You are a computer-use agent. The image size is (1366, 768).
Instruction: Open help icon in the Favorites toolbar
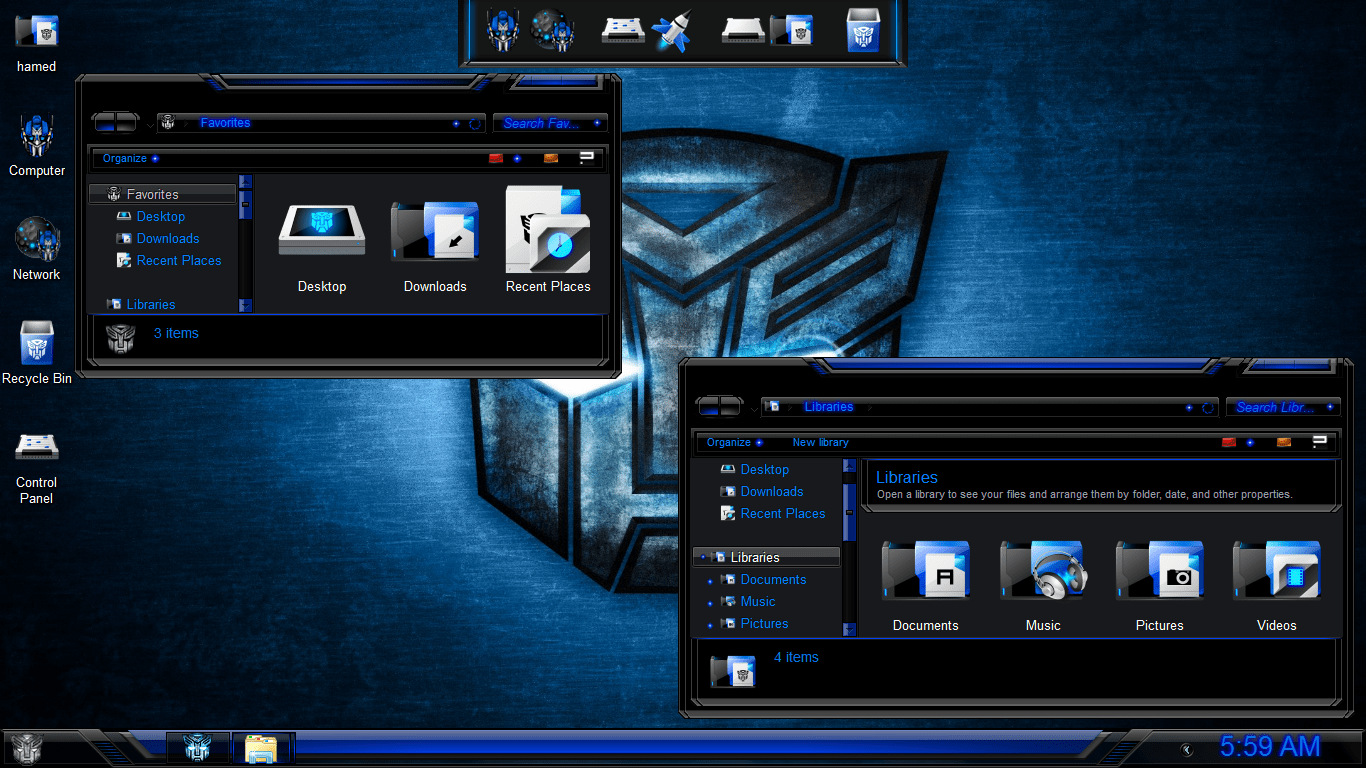587,158
